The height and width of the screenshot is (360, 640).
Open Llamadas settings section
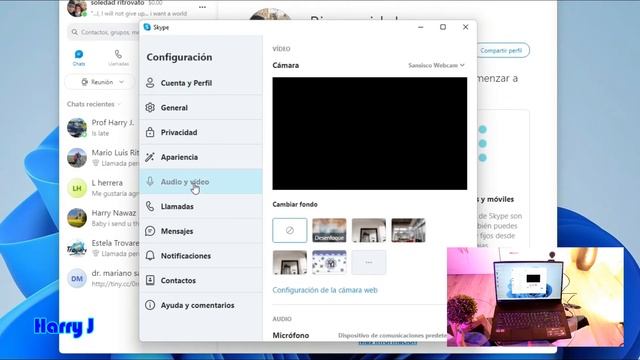tap(201, 207)
